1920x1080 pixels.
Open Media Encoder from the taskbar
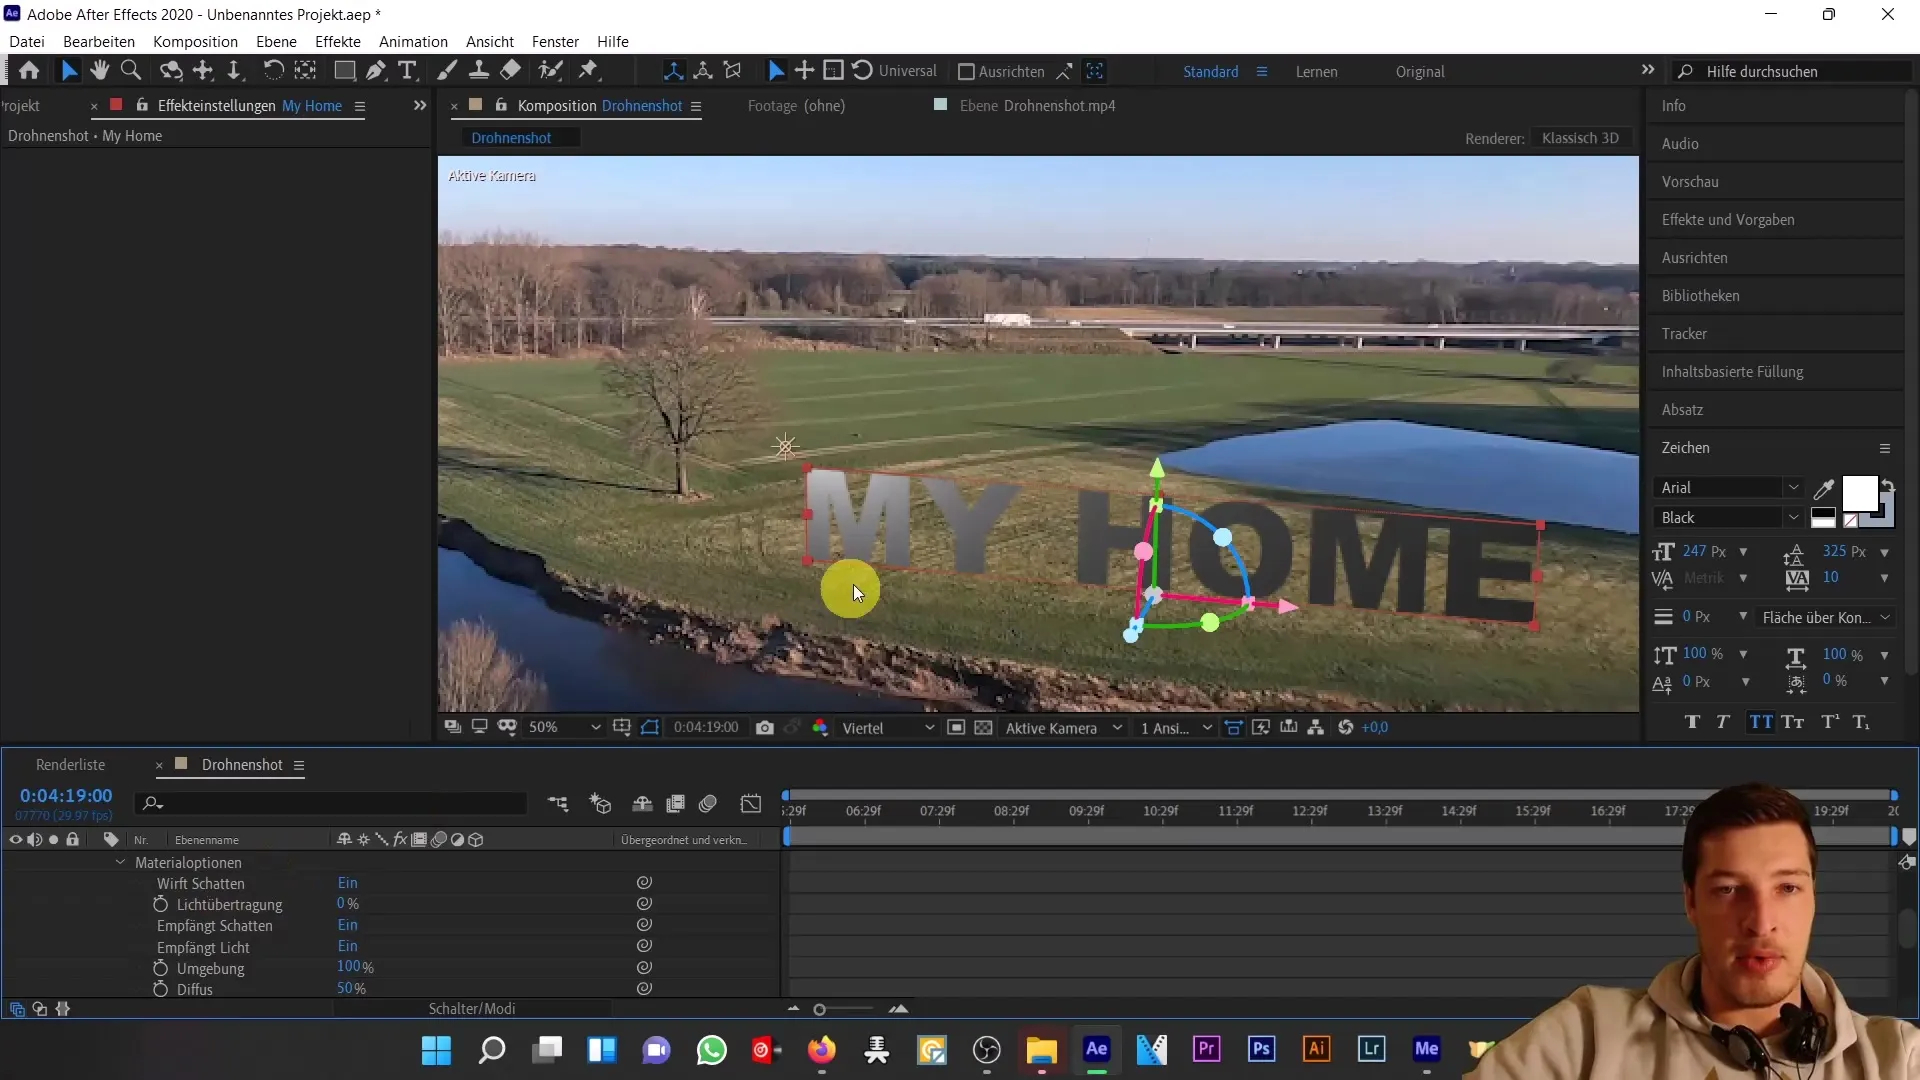pyautogui.click(x=1427, y=1049)
